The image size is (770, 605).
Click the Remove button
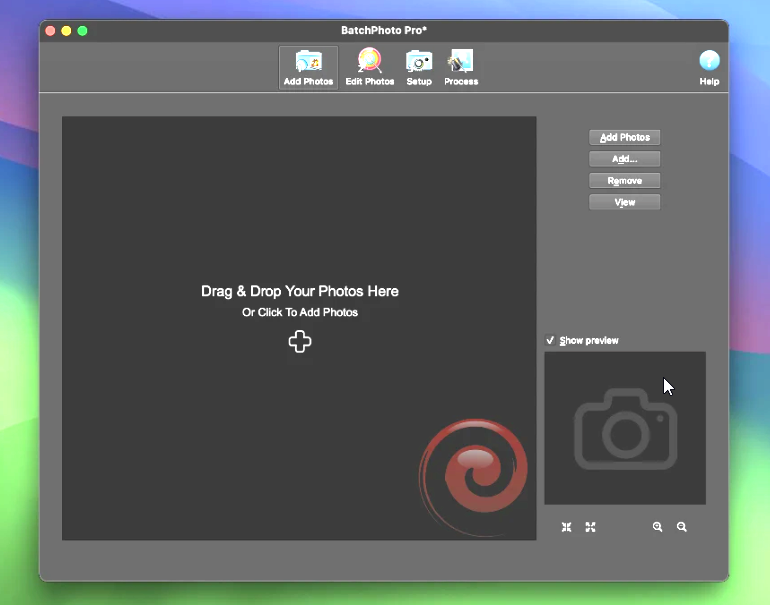point(625,181)
